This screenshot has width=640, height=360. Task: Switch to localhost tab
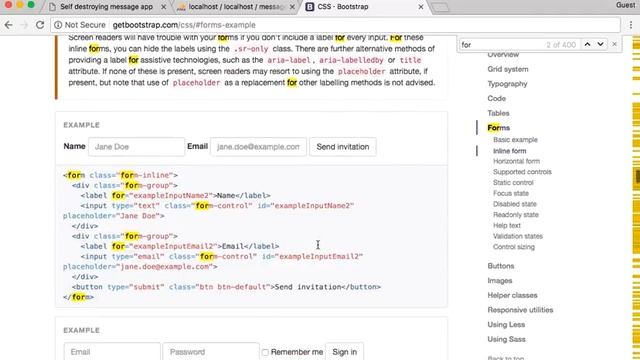coord(236,7)
